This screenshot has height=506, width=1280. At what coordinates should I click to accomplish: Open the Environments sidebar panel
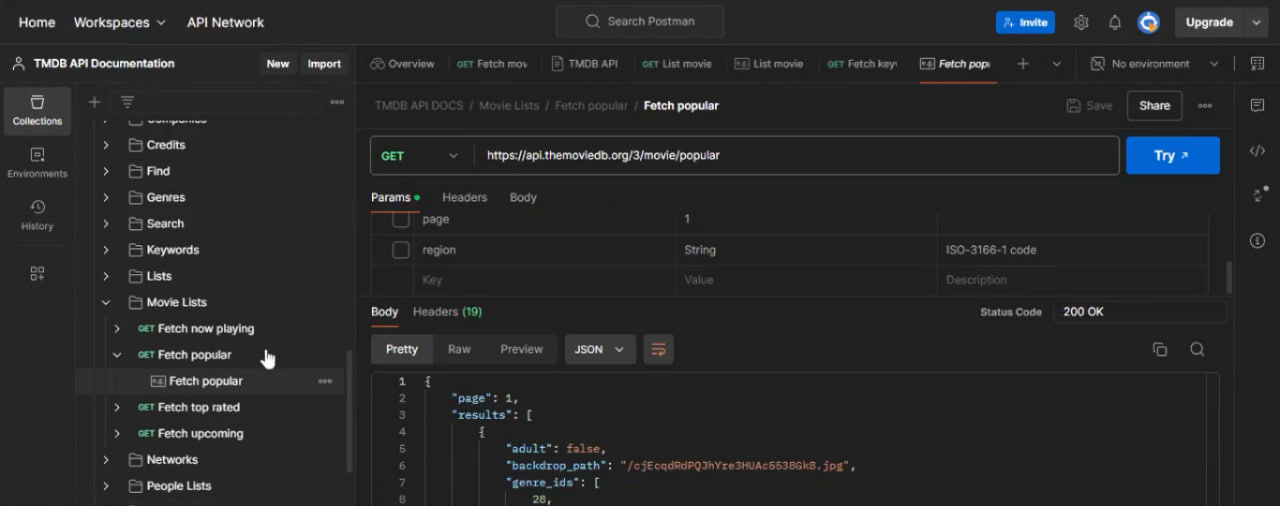pos(37,163)
